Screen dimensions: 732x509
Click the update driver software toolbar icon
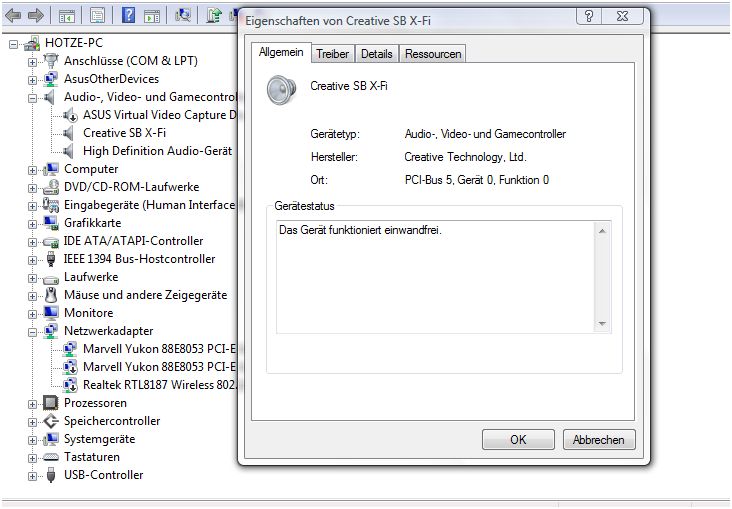[x=214, y=15]
